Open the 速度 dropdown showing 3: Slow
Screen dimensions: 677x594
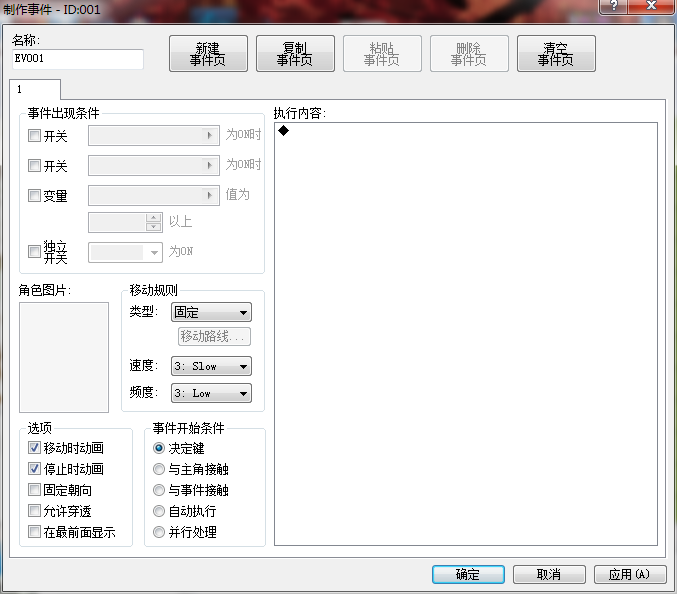pos(212,366)
